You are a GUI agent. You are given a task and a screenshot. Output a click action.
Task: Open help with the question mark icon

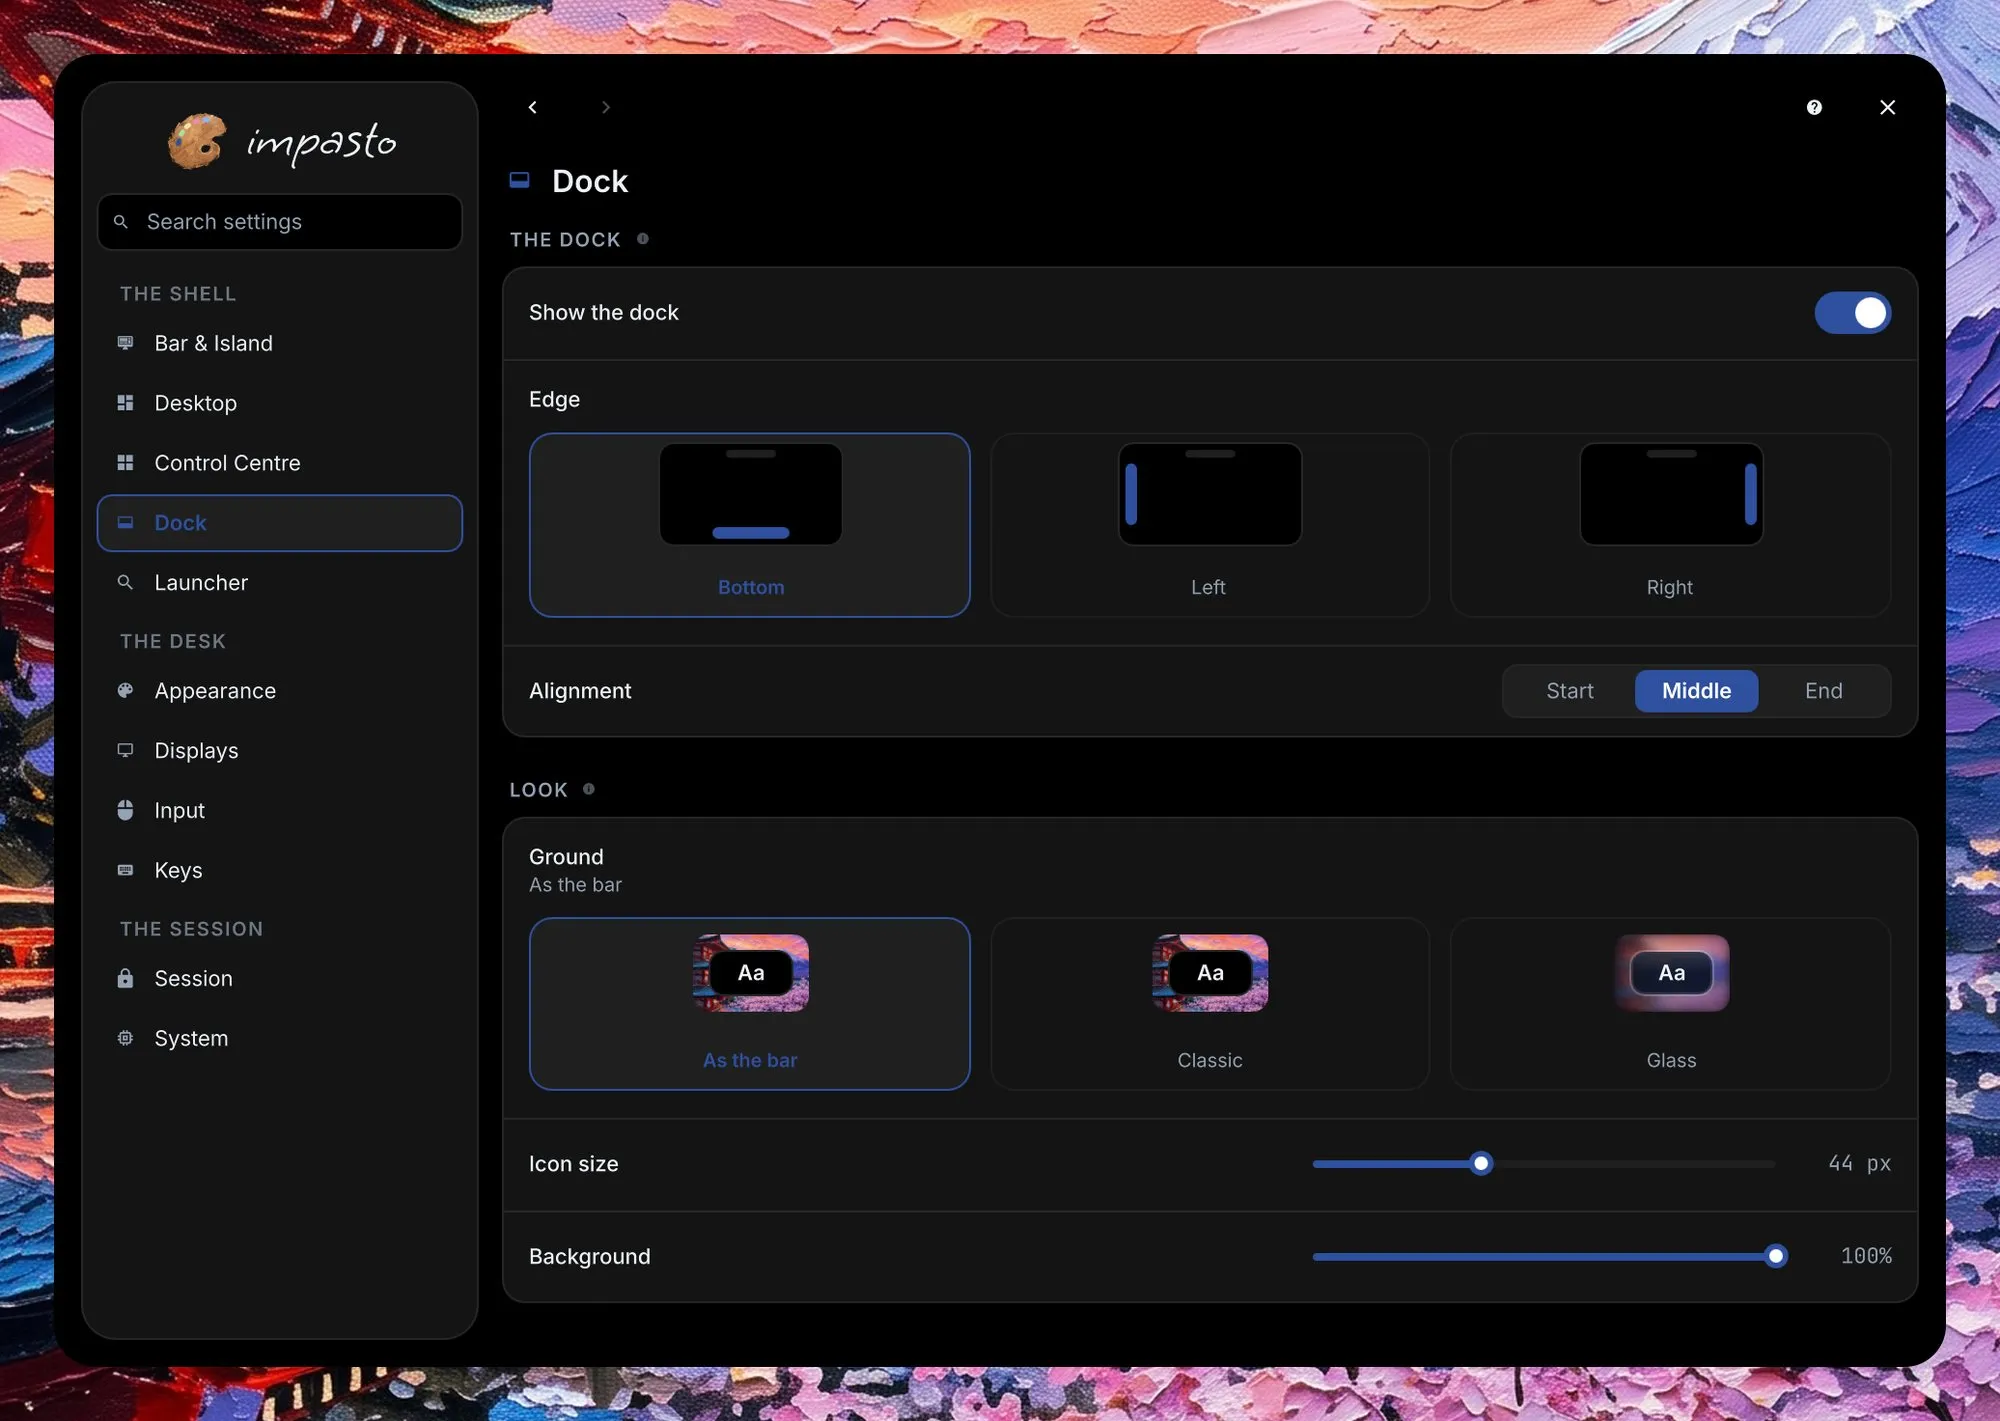point(1814,107)
